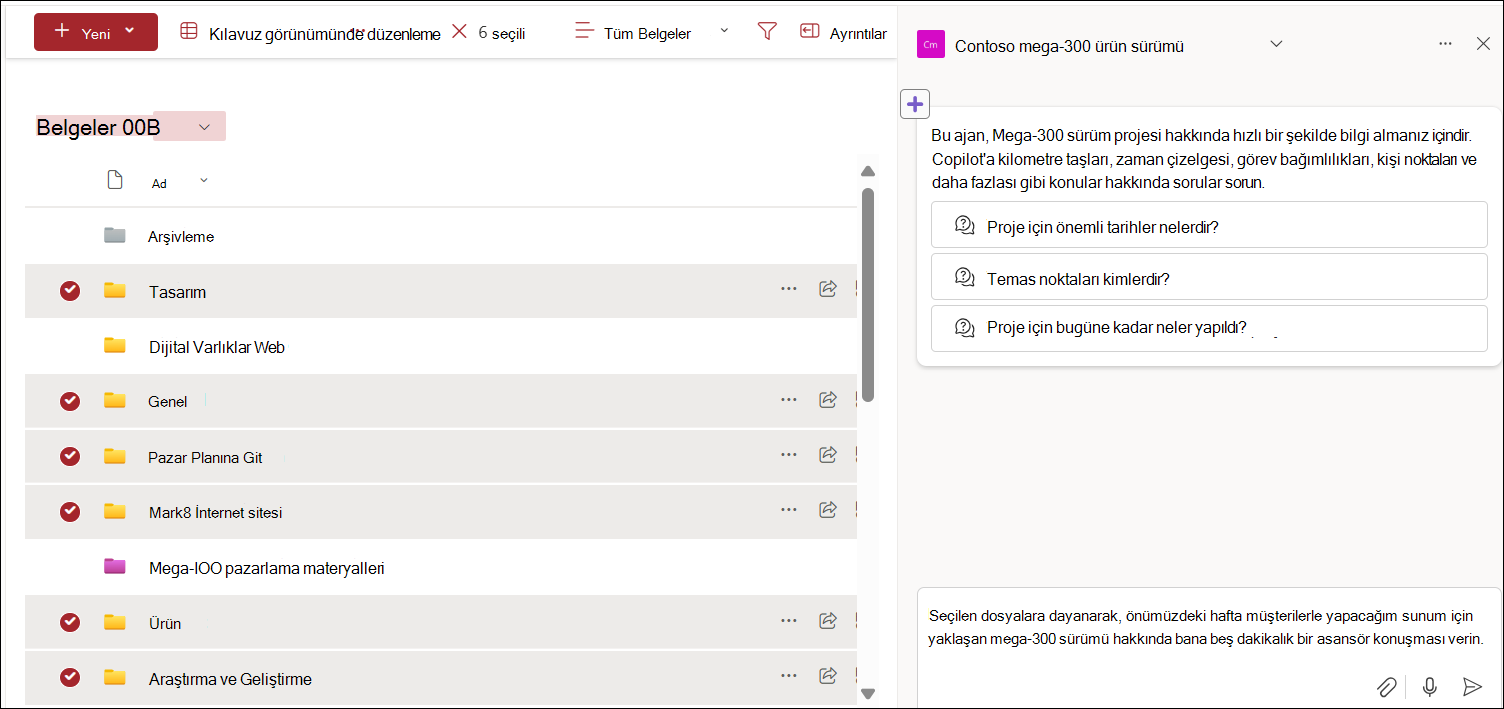Screen dimensions: 1504x709
Task: Click the Tüm Belgeler view lines icon
Action: pyautogui.click(x=585, y=32)
